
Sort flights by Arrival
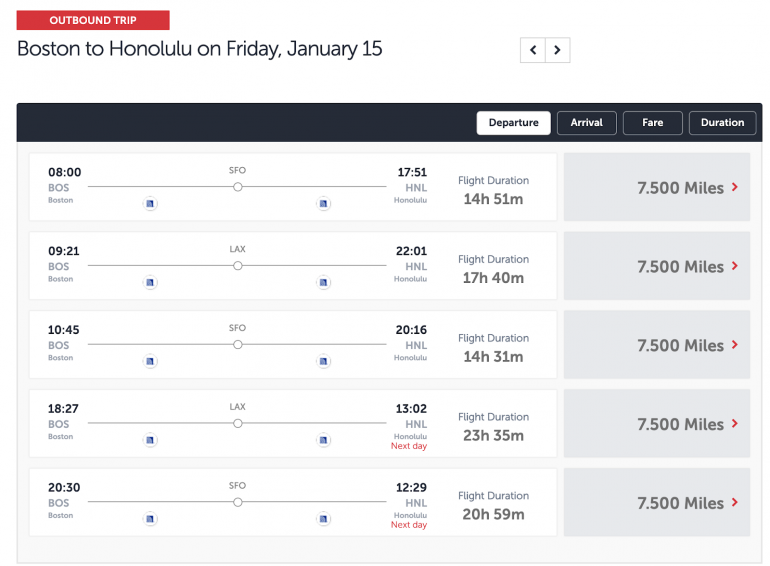[x=586, y=123]
